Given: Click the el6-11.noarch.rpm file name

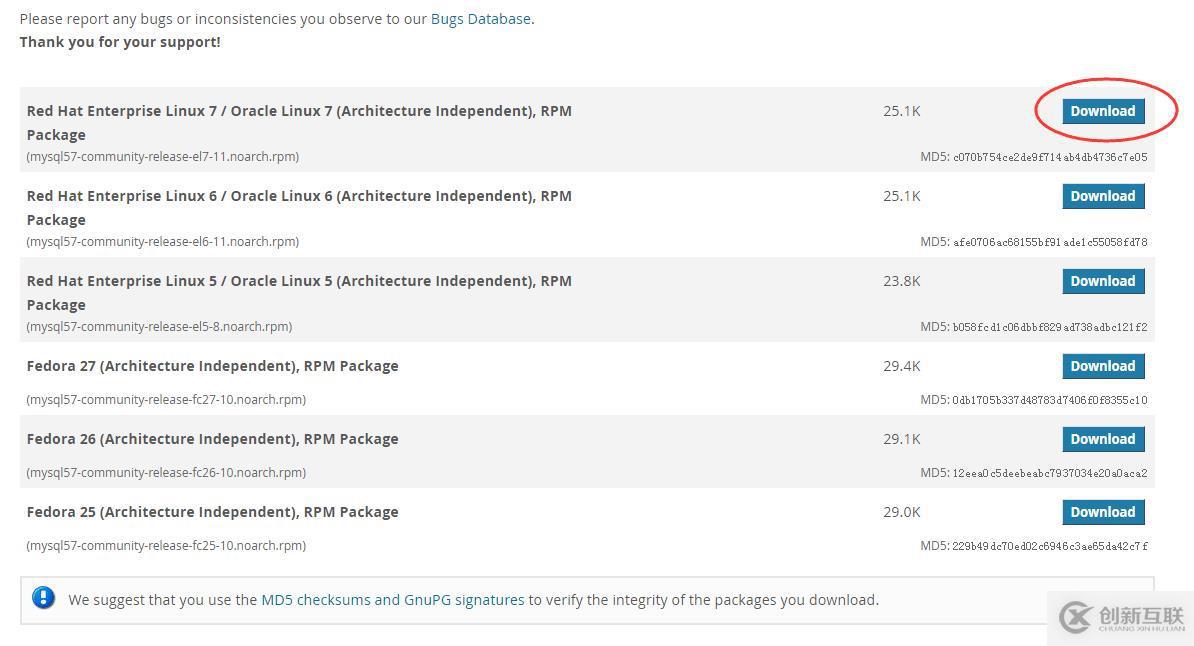Looking at the screenshot, I should [x=163, y=242].
